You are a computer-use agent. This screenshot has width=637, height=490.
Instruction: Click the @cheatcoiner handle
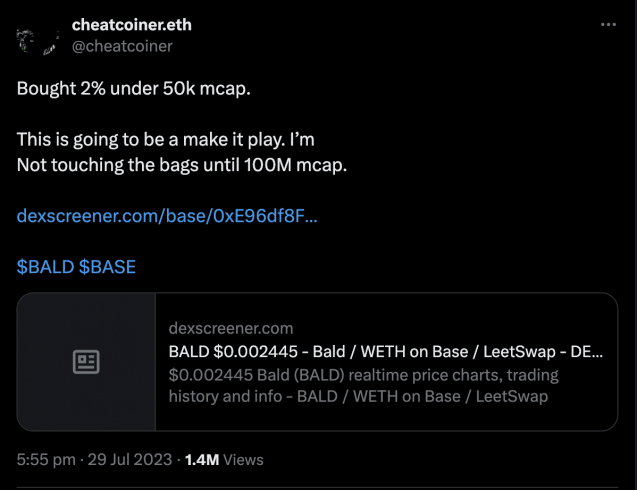click(122, 46)
